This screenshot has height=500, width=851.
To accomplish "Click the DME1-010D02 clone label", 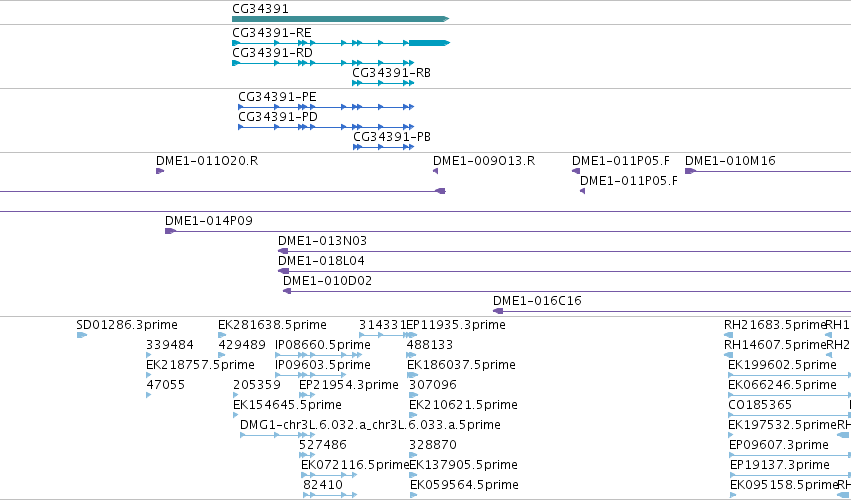I will [327, 281].
